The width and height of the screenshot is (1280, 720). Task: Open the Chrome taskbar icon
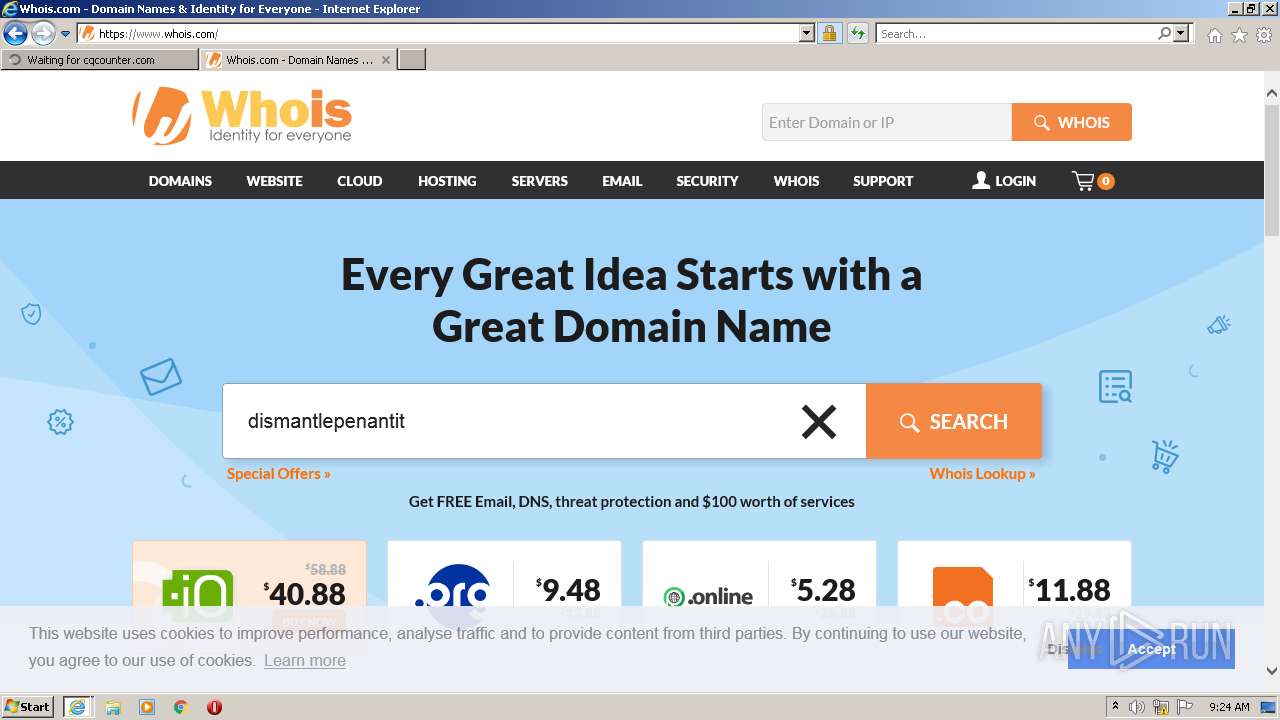pos(181,707)
